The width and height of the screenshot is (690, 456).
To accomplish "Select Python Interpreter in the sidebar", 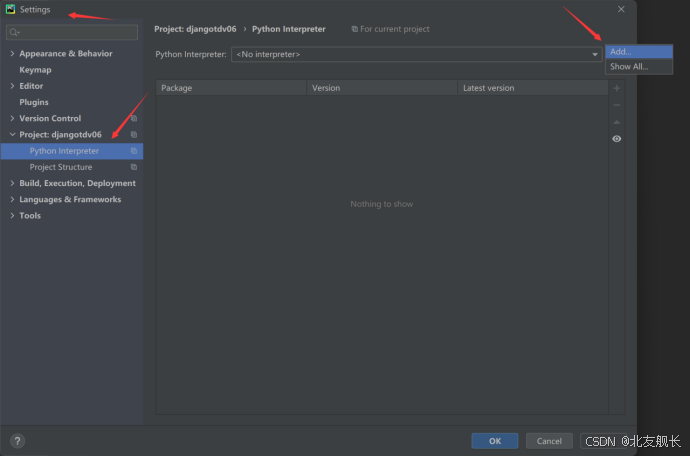I will click(72, 151).
